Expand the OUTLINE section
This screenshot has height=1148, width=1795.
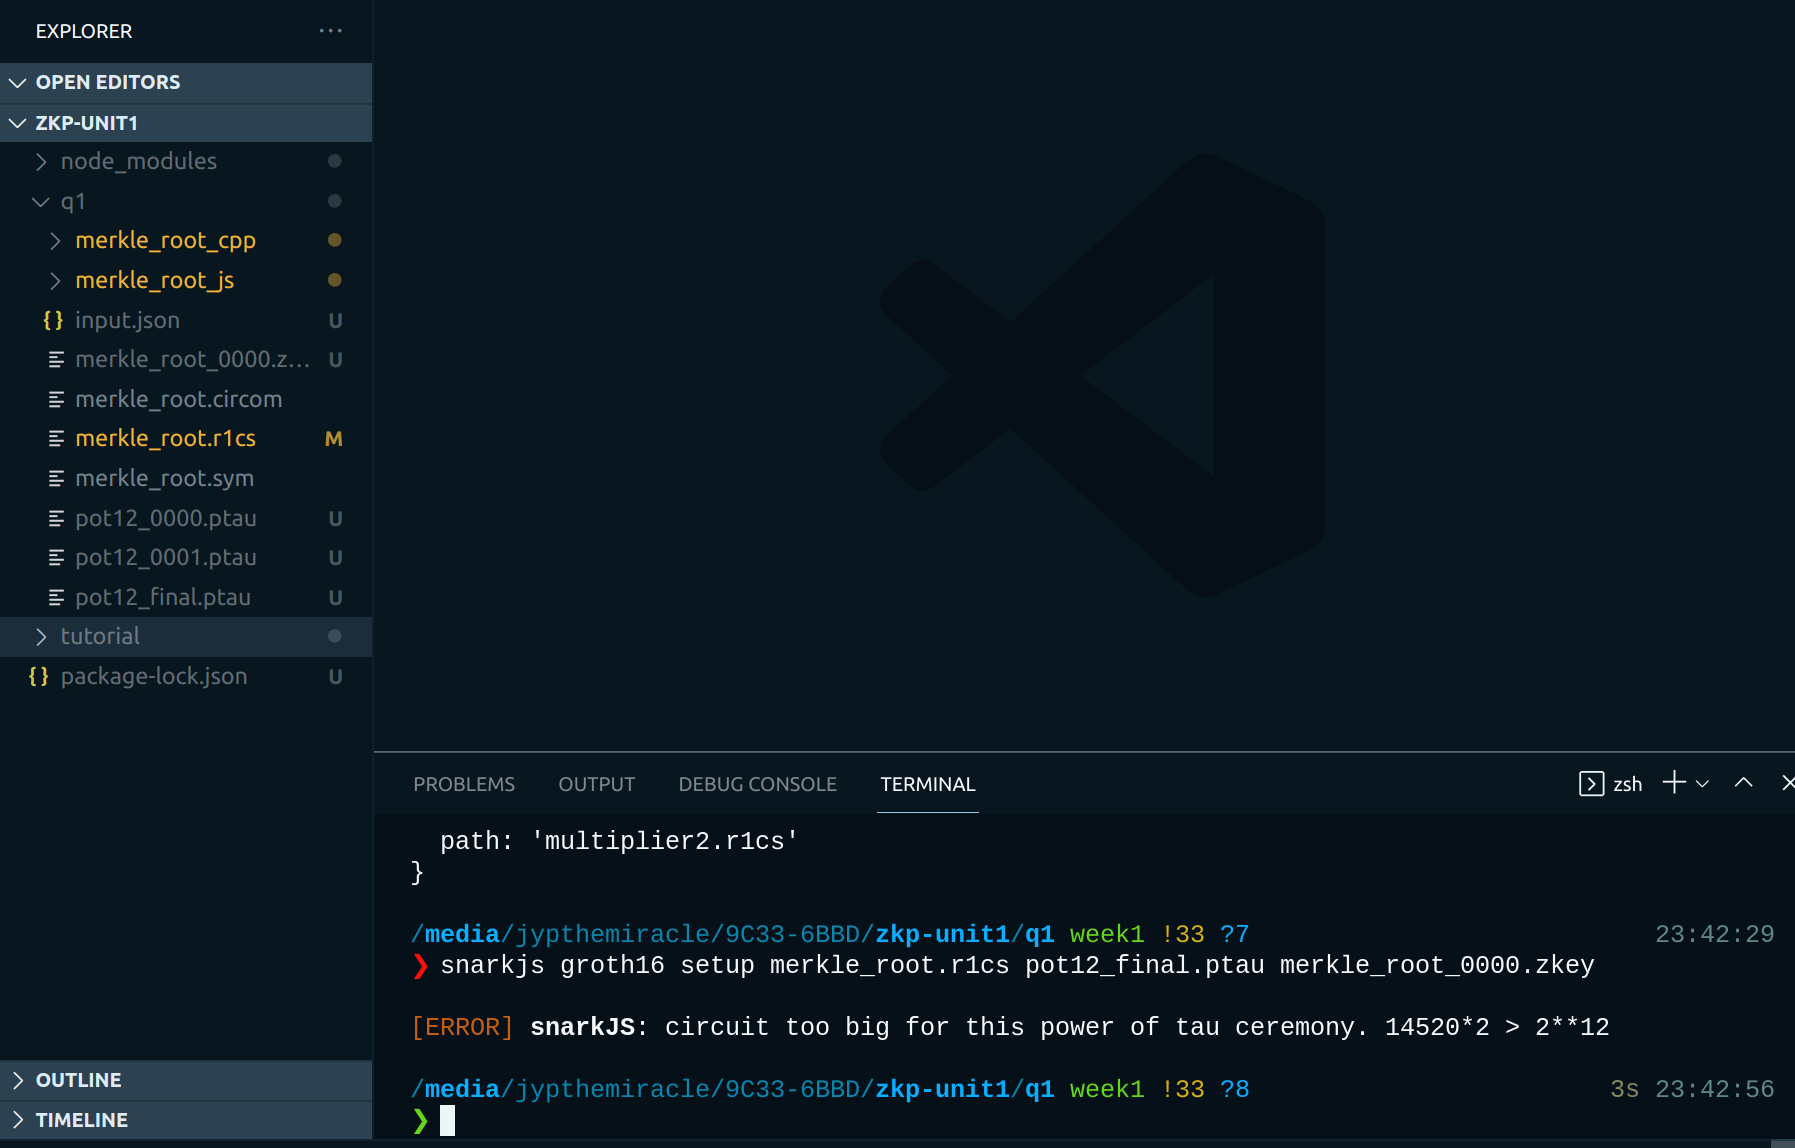click(186, 1080)
